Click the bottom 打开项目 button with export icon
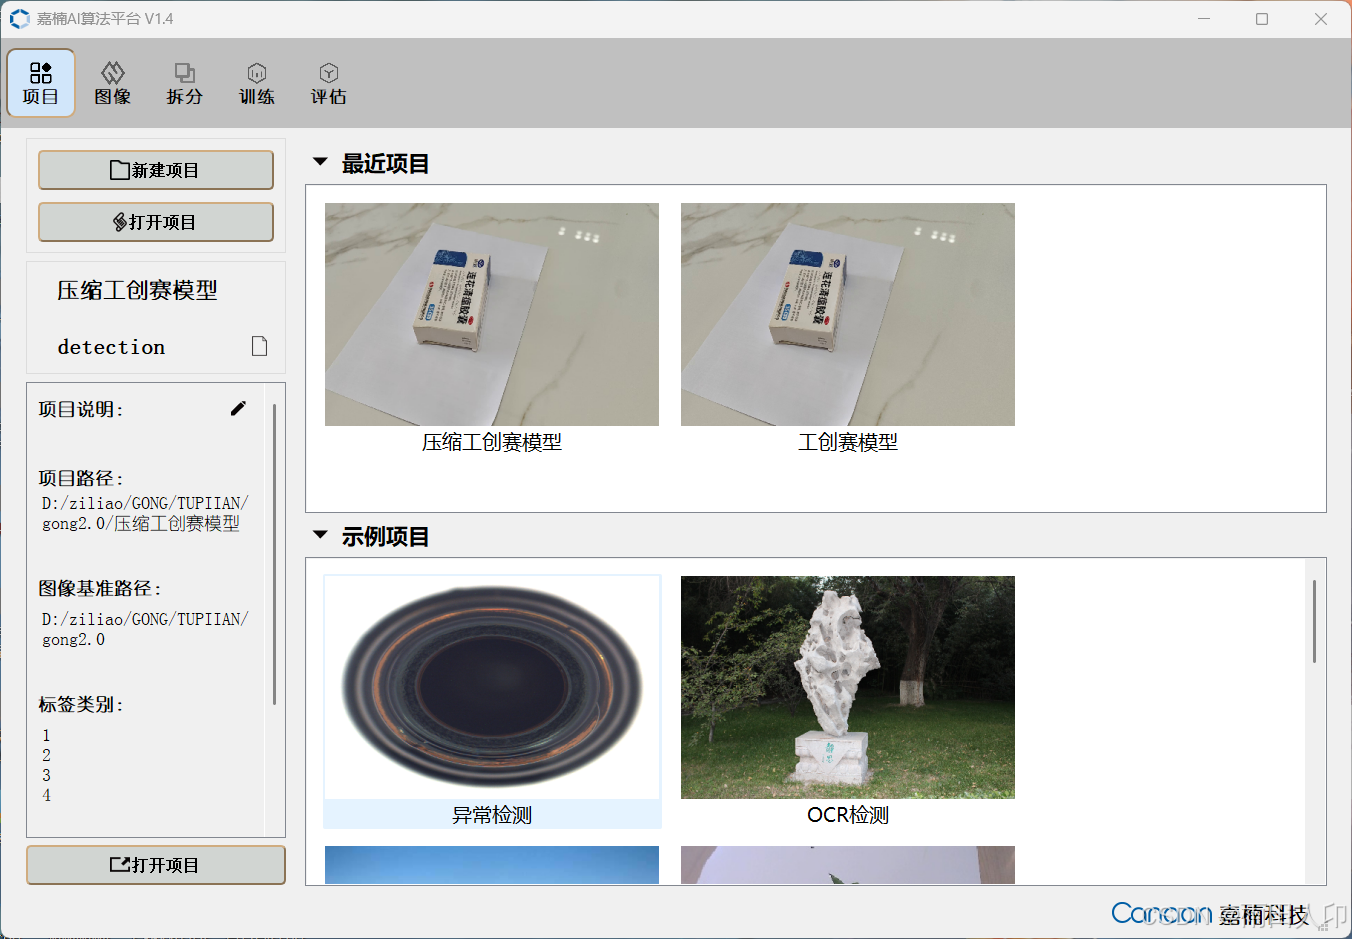The image size is (1352, 939). point(156,865)
